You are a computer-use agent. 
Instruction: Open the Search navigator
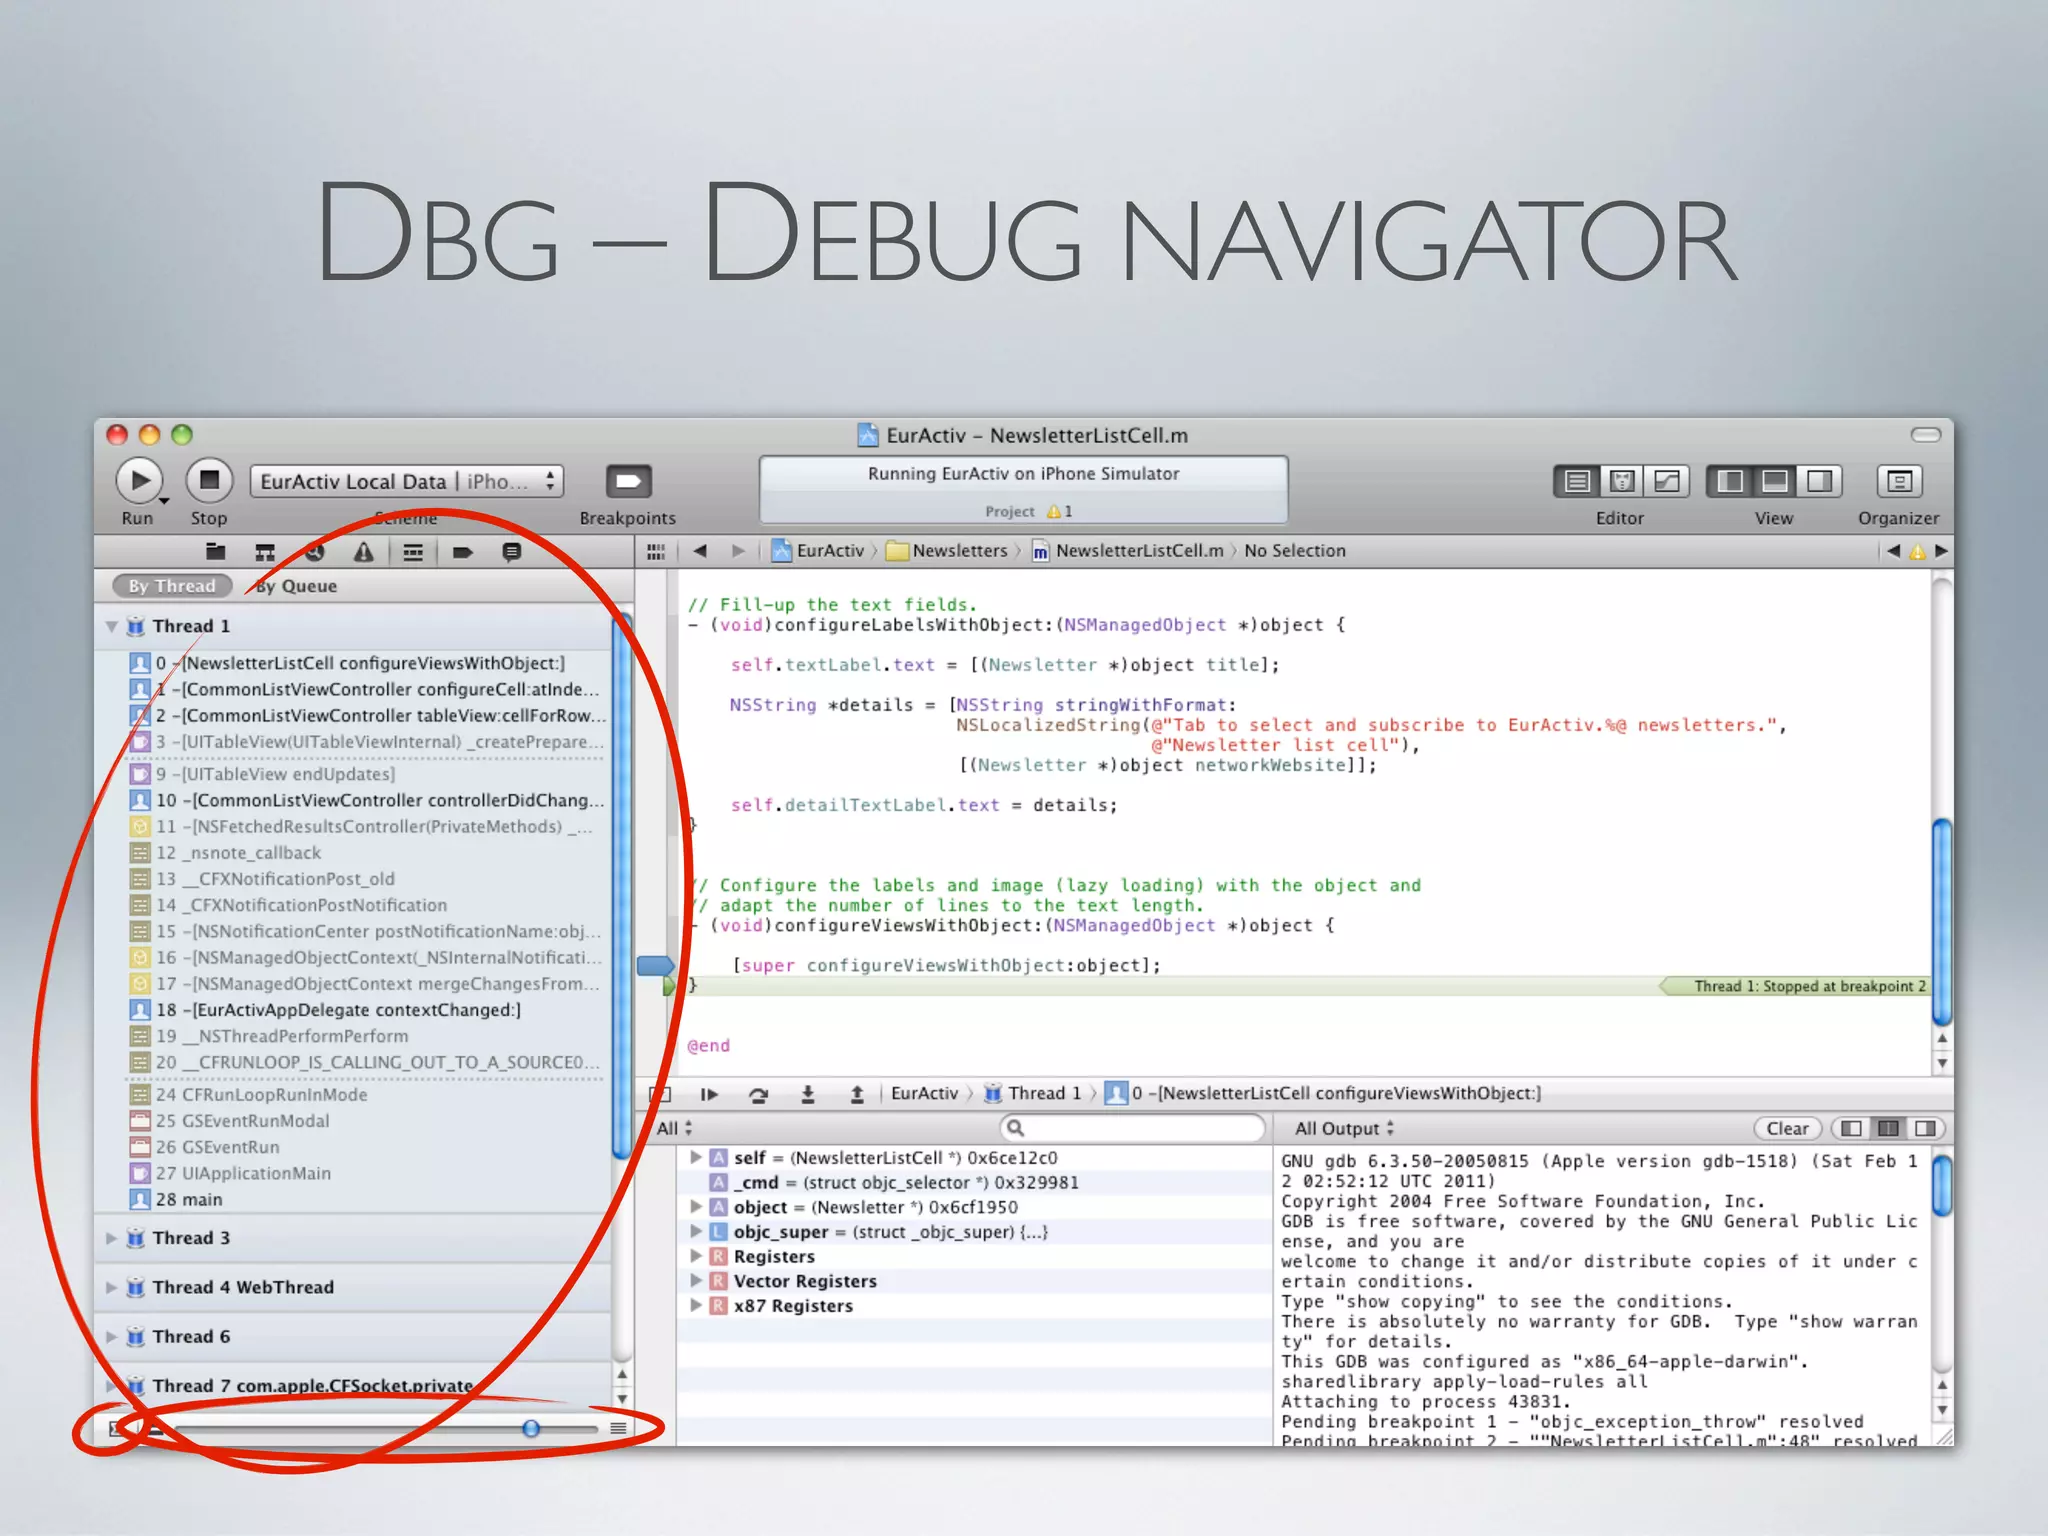[314, 552]
